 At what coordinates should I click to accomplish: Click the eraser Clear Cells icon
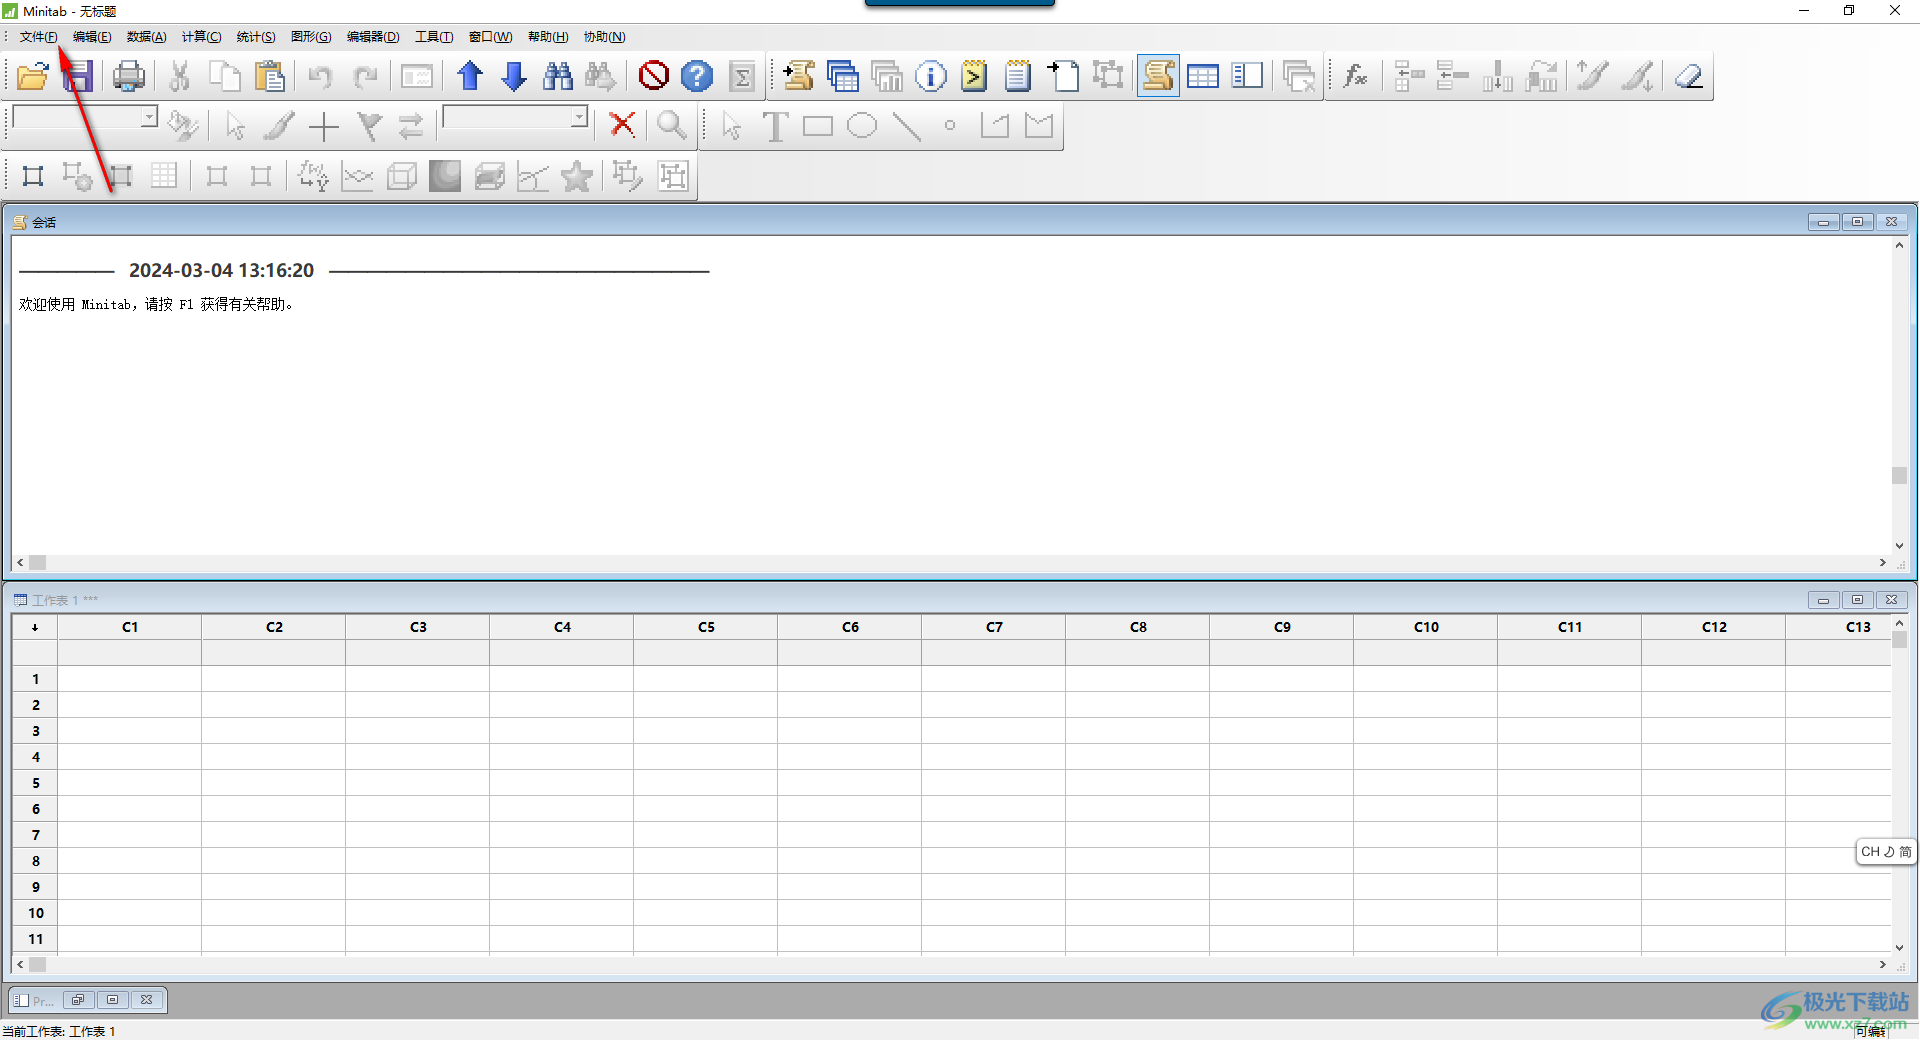click(1689, 76)
